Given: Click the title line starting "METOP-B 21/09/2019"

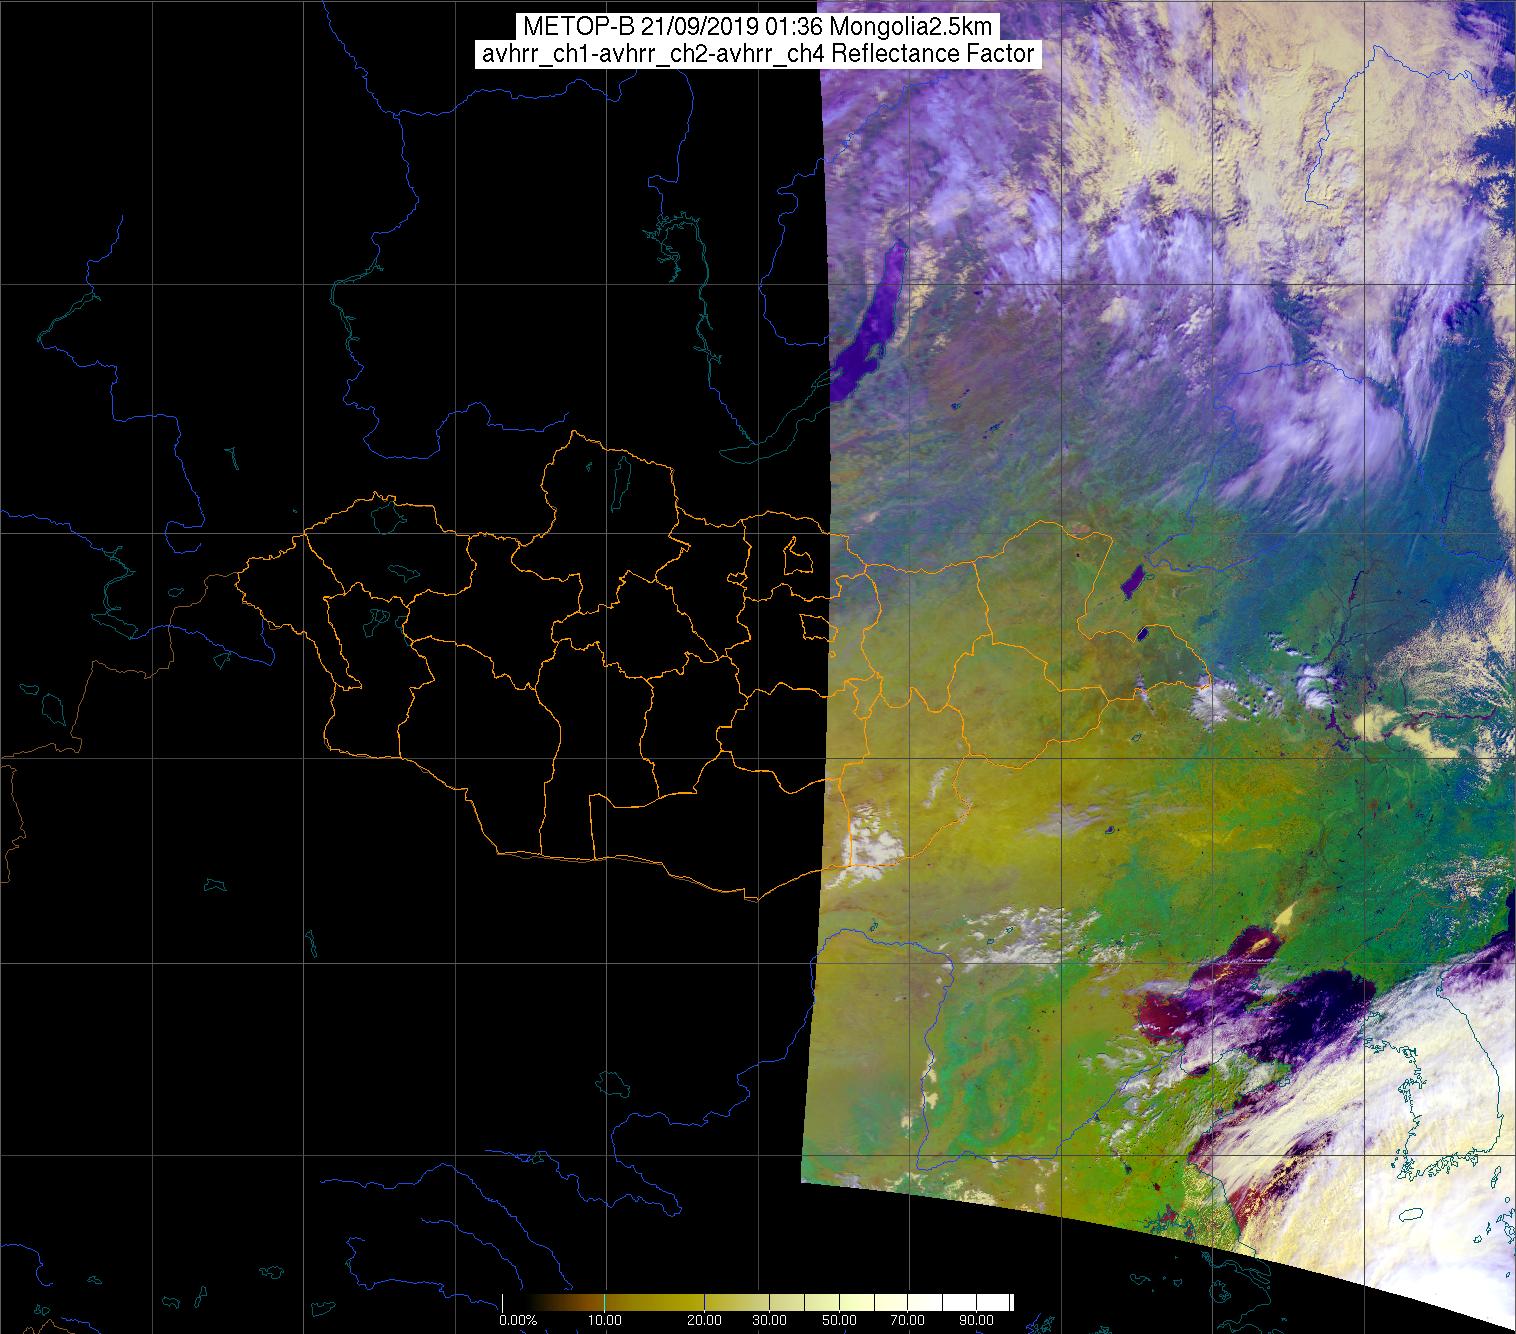Looking at the screenshot, I should [x=757, y=27].
